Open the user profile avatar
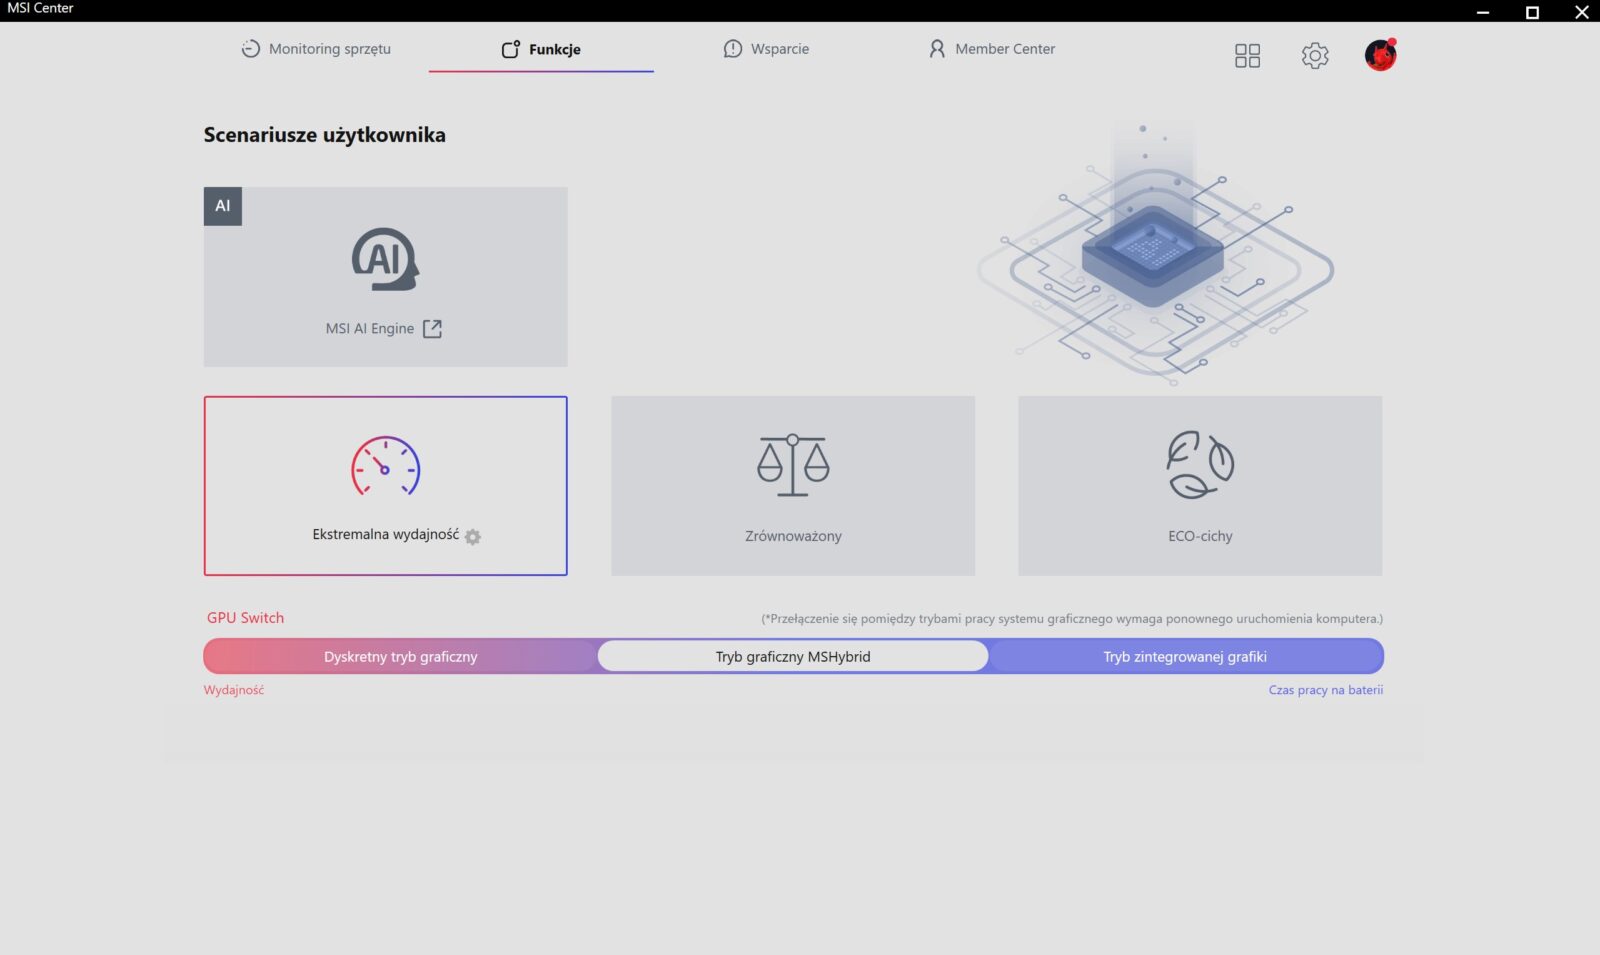 (1380, 55)
